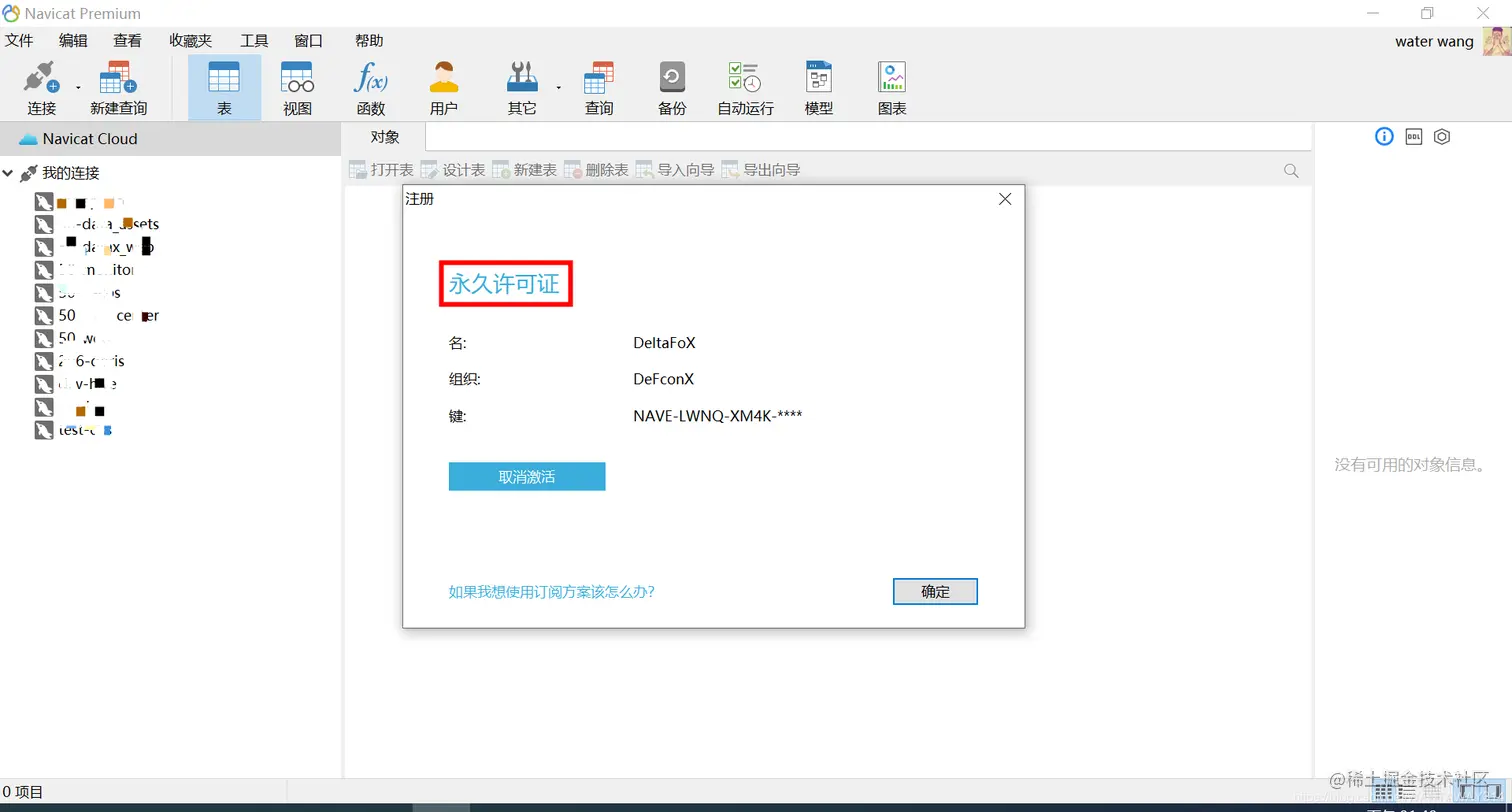Open the 查看 menu
1512x812 pixels.
tap(127, 41)
